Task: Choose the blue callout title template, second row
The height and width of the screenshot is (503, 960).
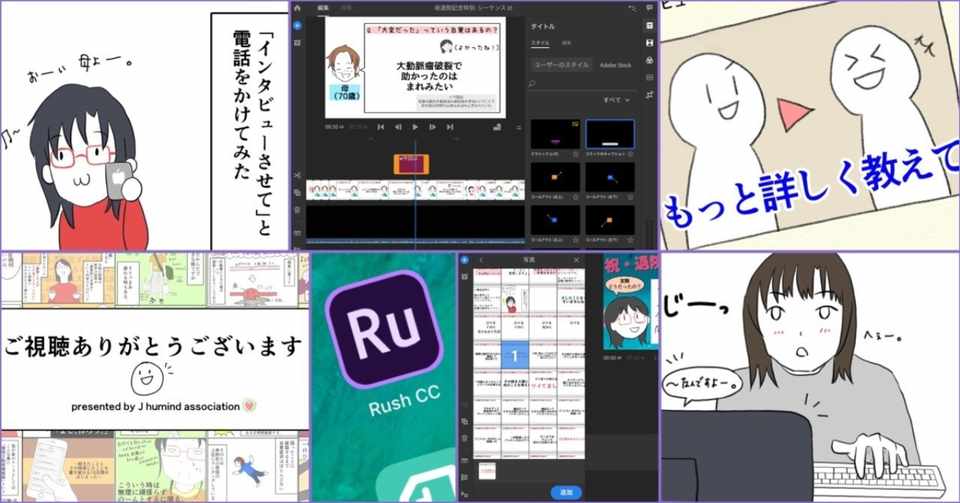Action: coord(610,177)
